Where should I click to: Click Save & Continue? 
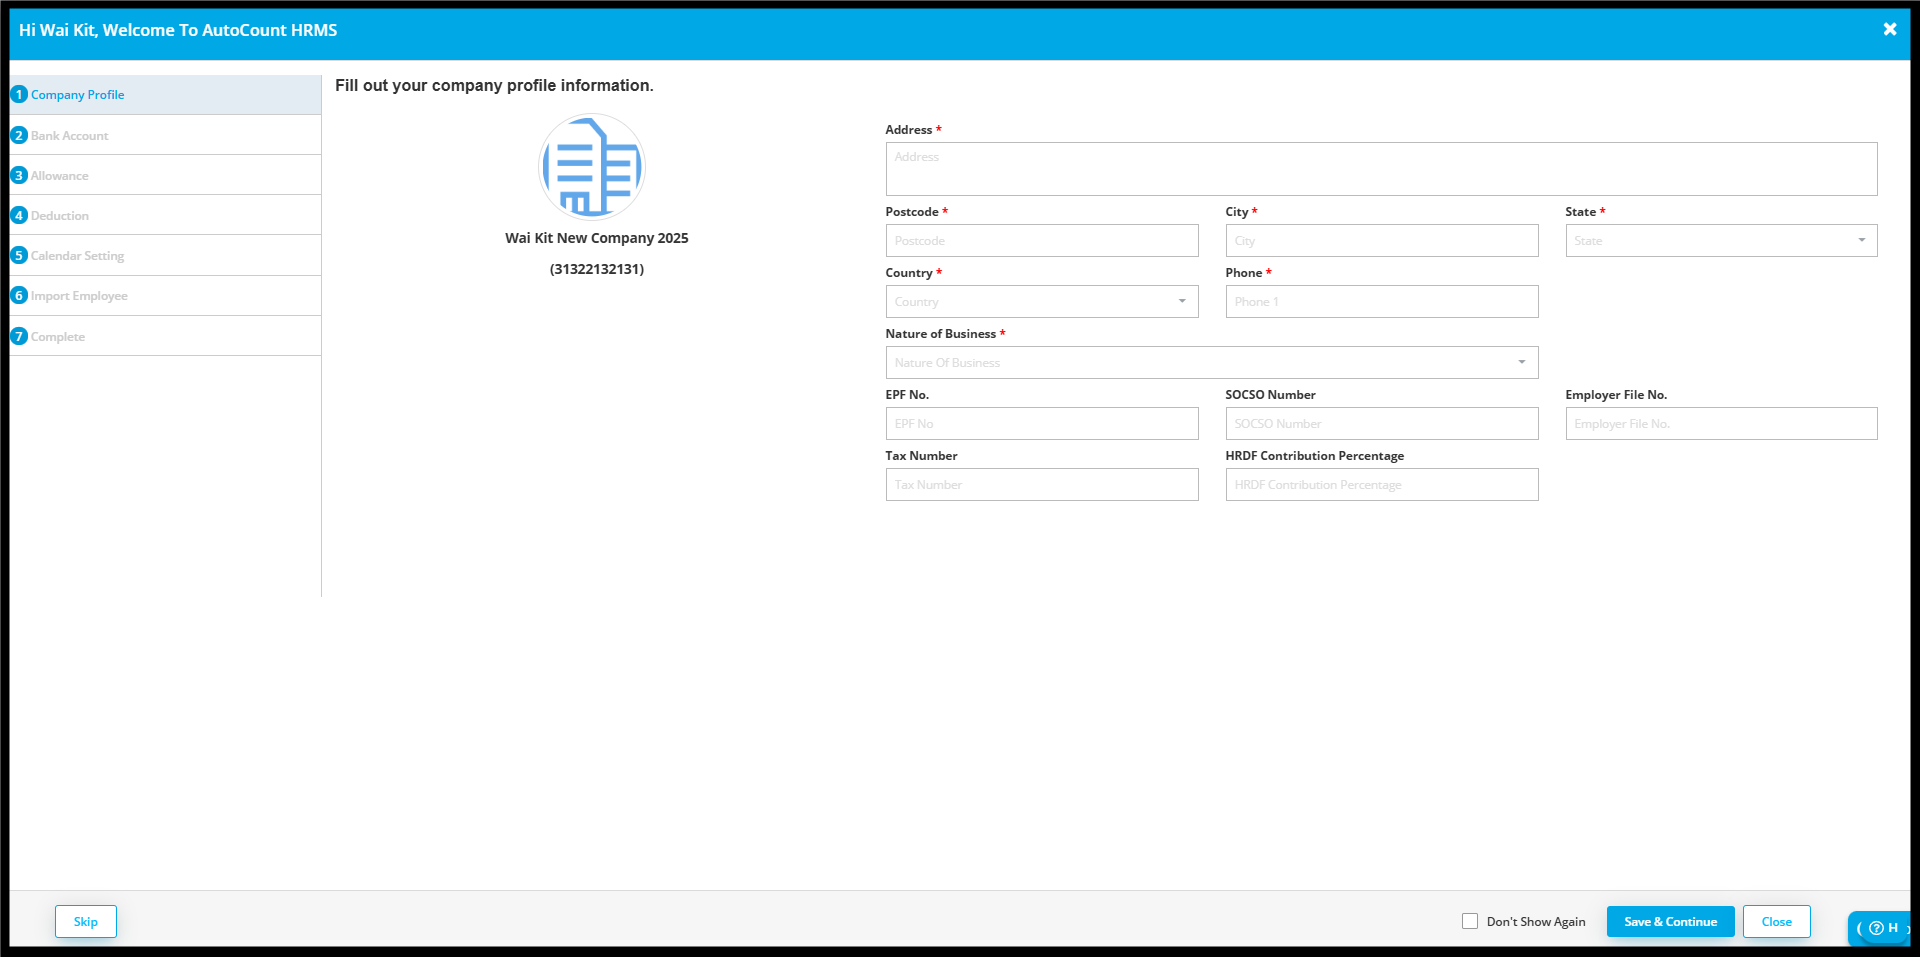(x=1670, y=921)
